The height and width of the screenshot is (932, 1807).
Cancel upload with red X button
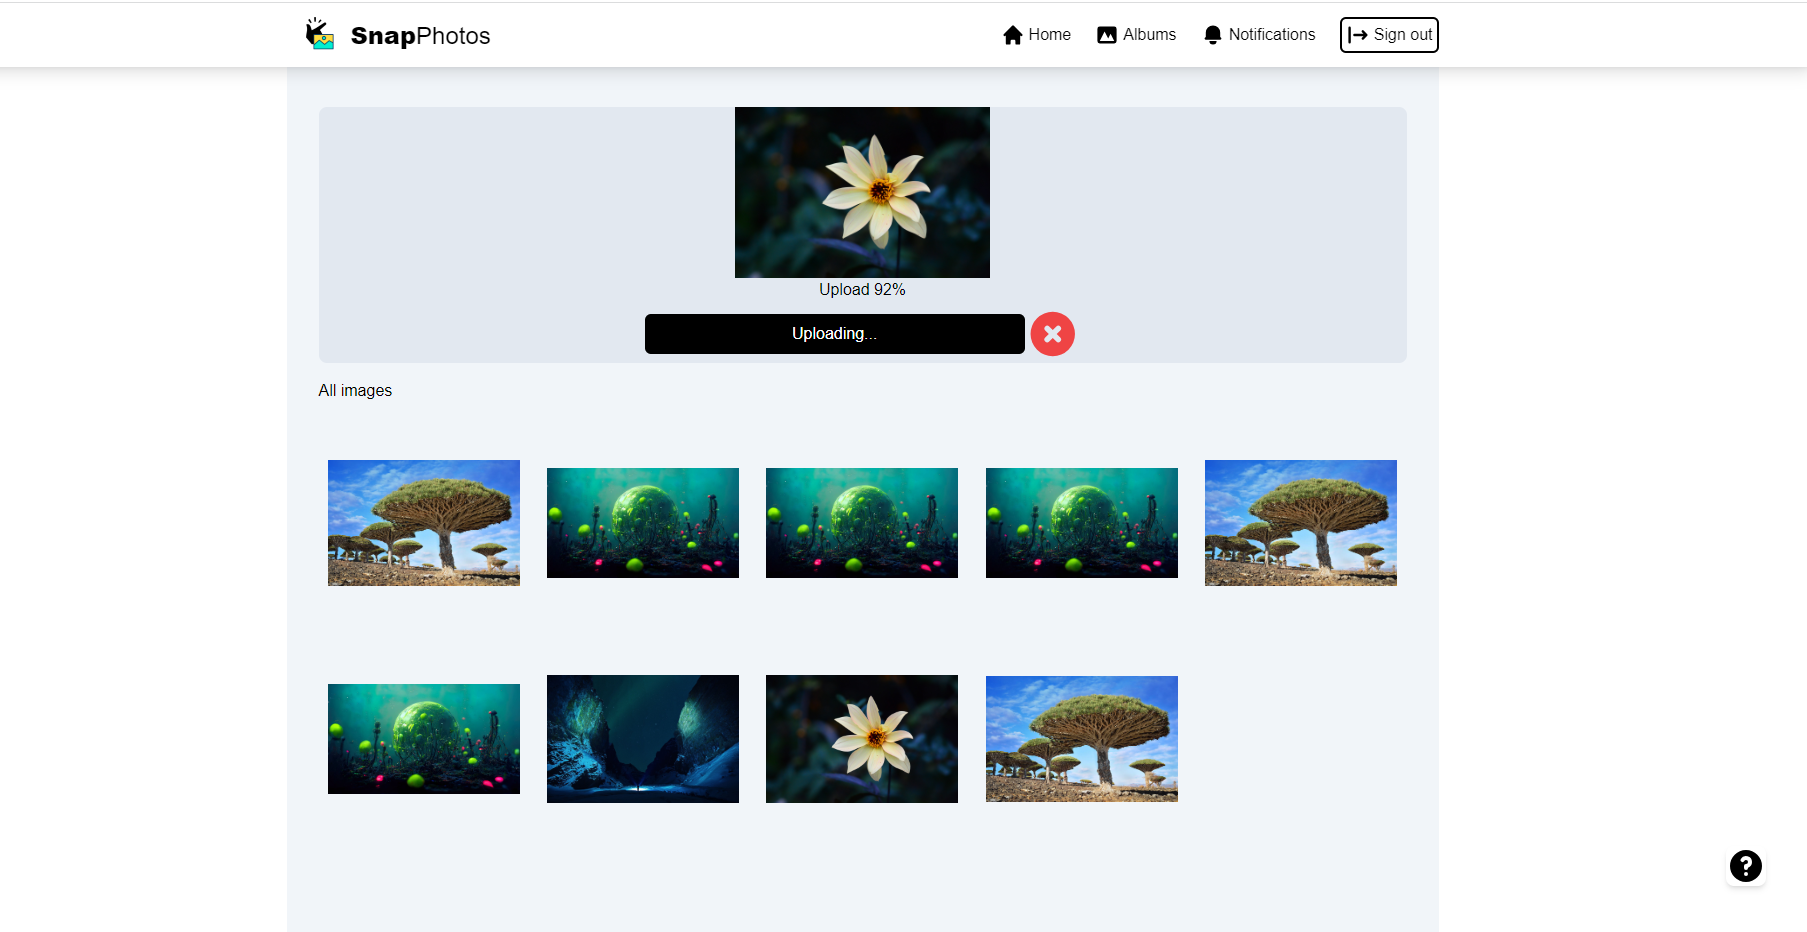[x=1052, y=334]
